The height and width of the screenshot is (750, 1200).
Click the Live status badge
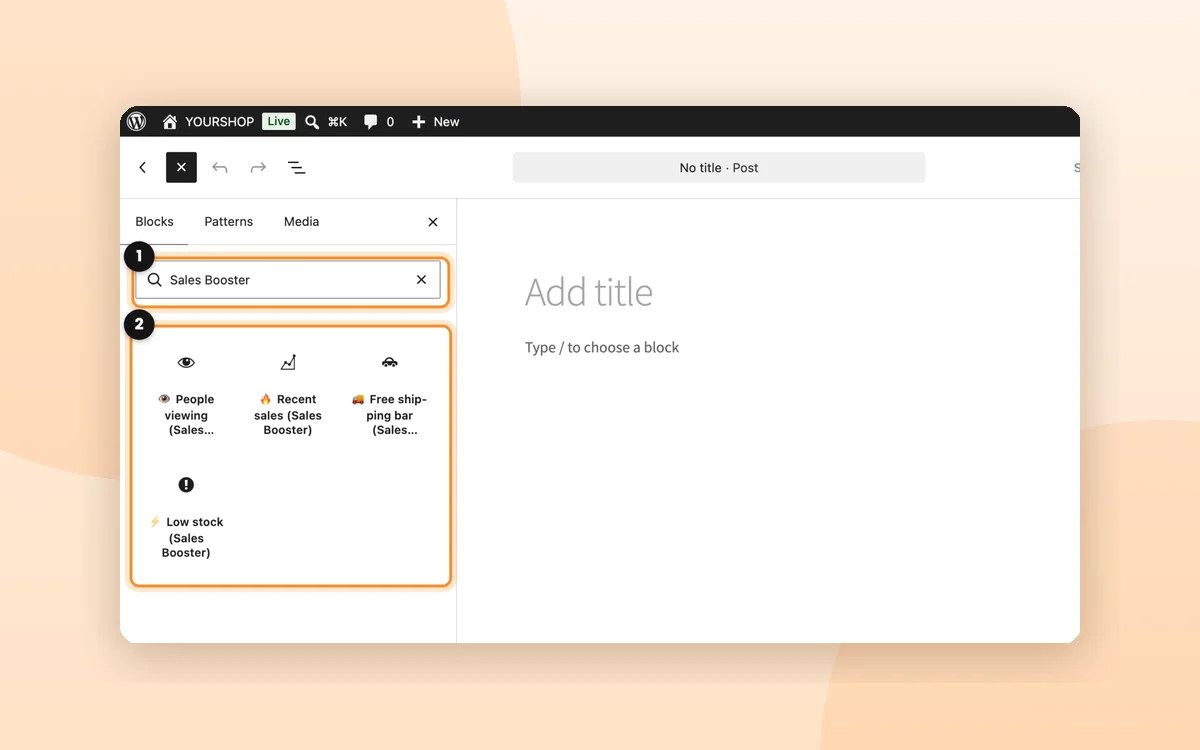tap(278, 121)
